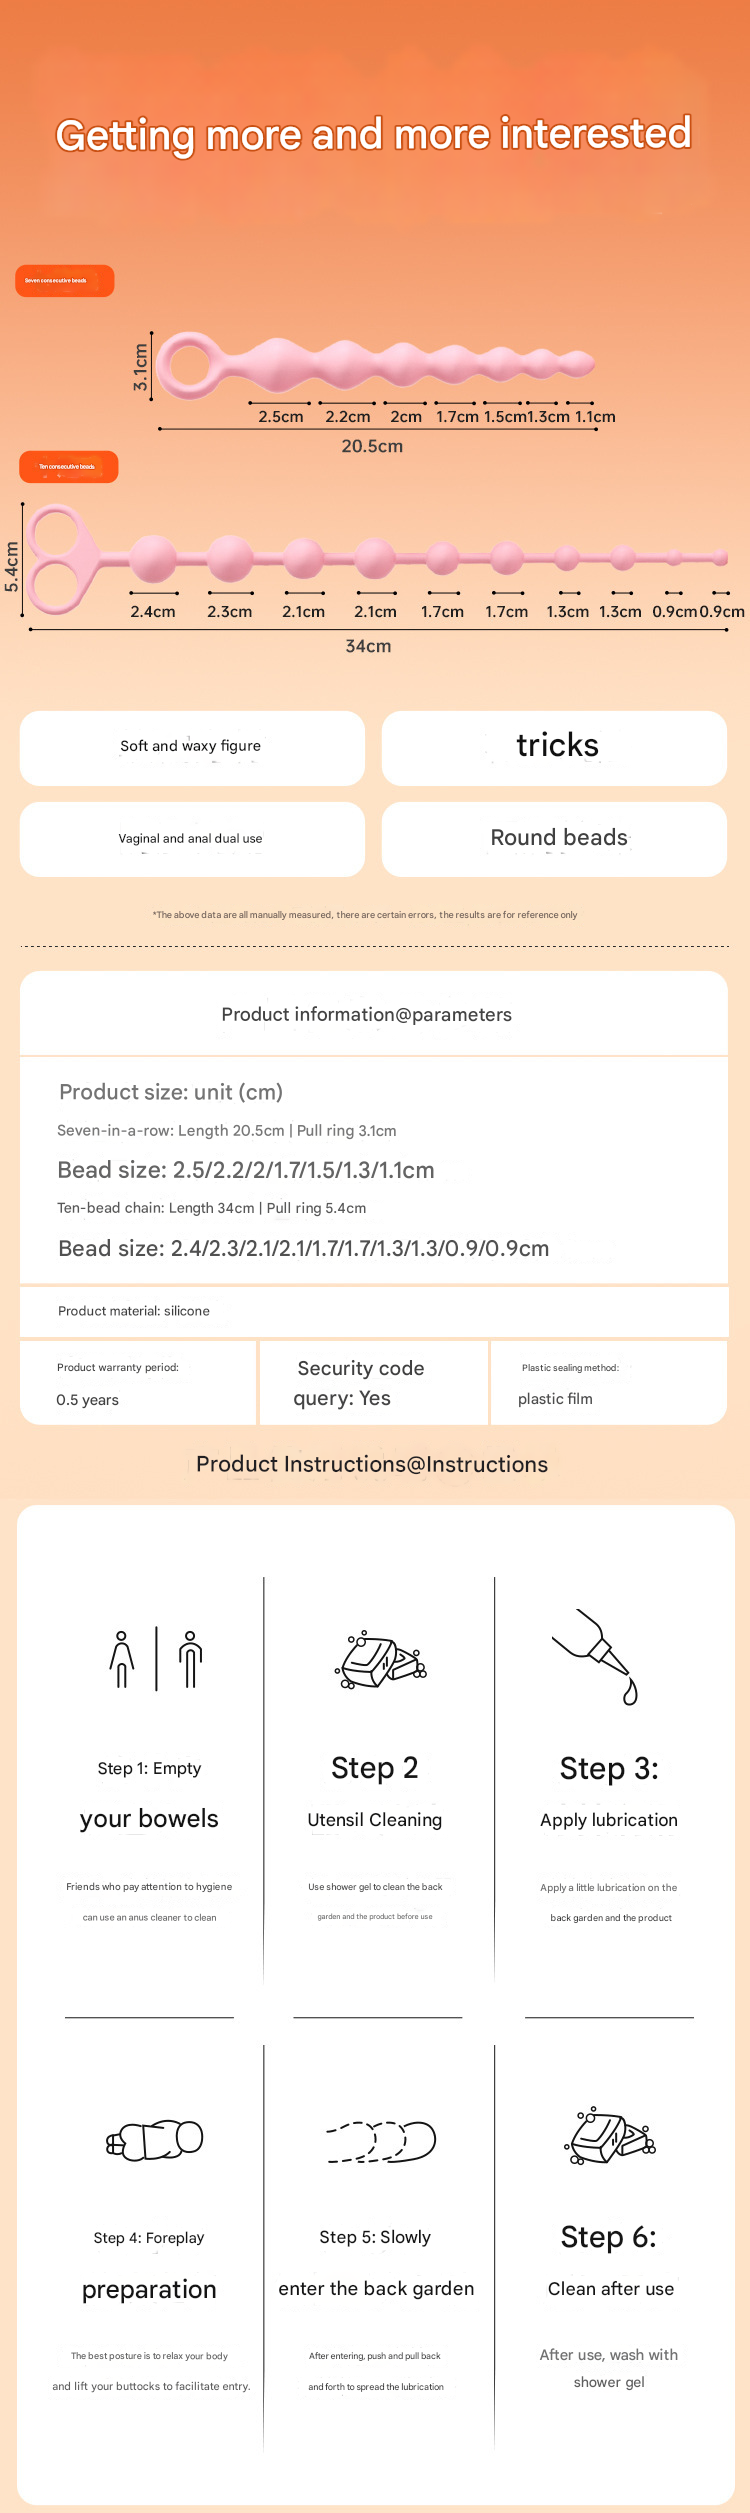Click the 'Round beads' feature box
750x2513 pixels.
coord(554,839)
